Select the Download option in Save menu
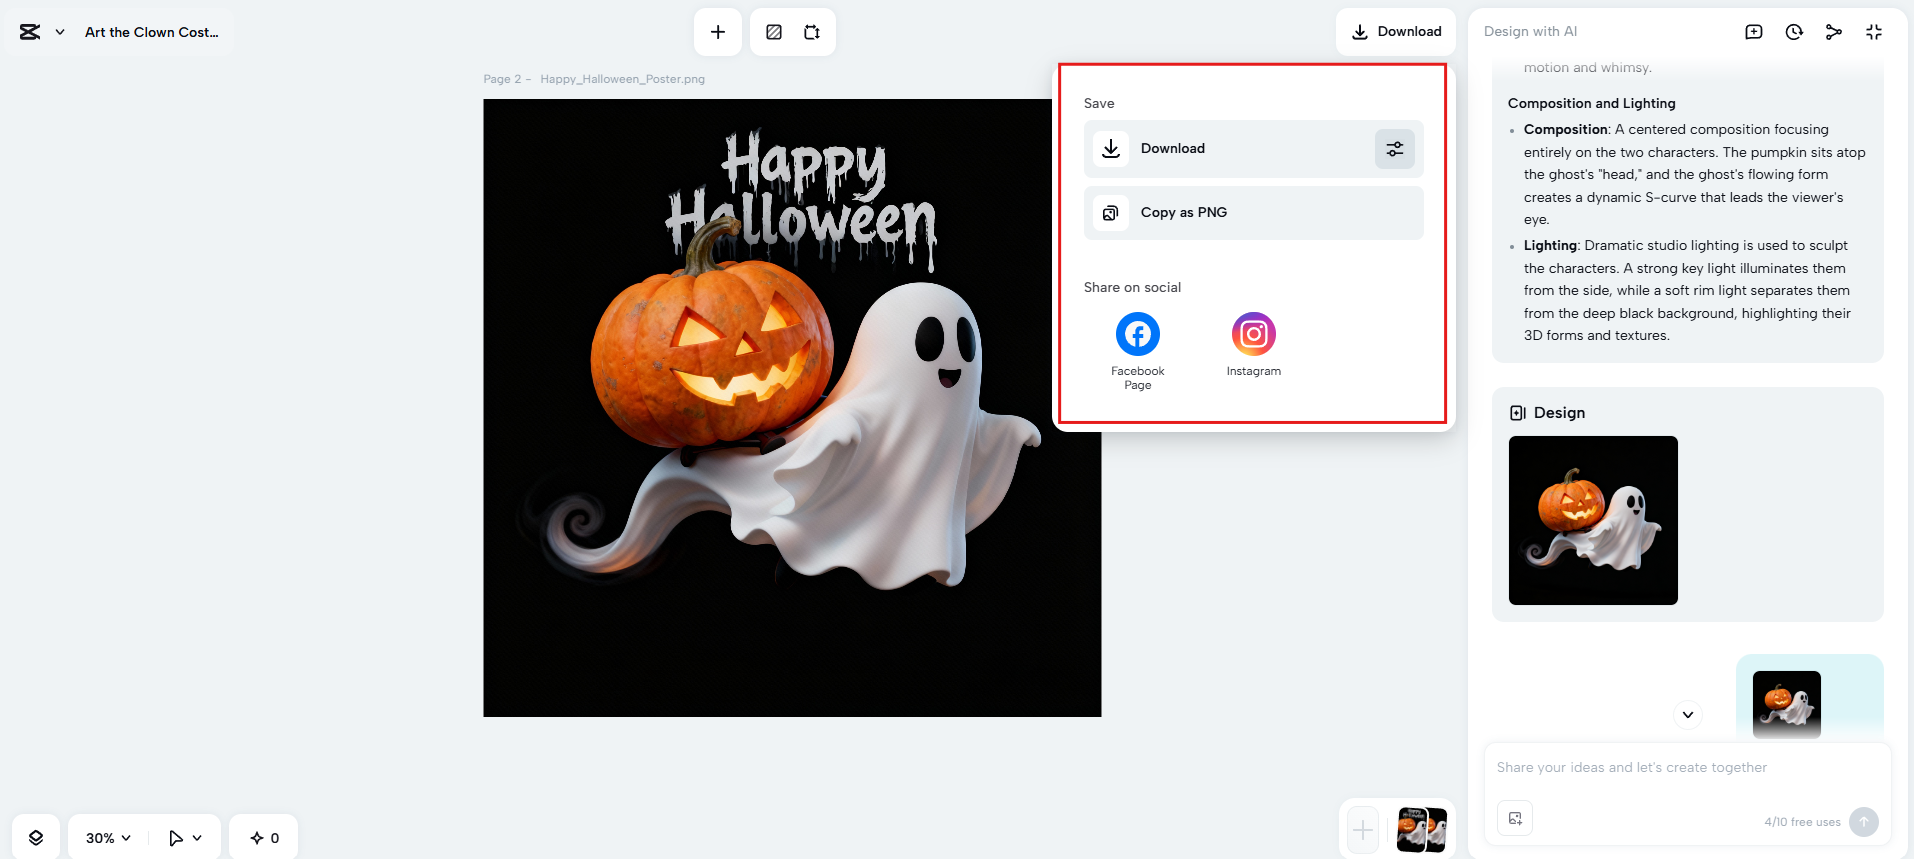This screenshot has width=1914, height=859. tap(1254, 149)
